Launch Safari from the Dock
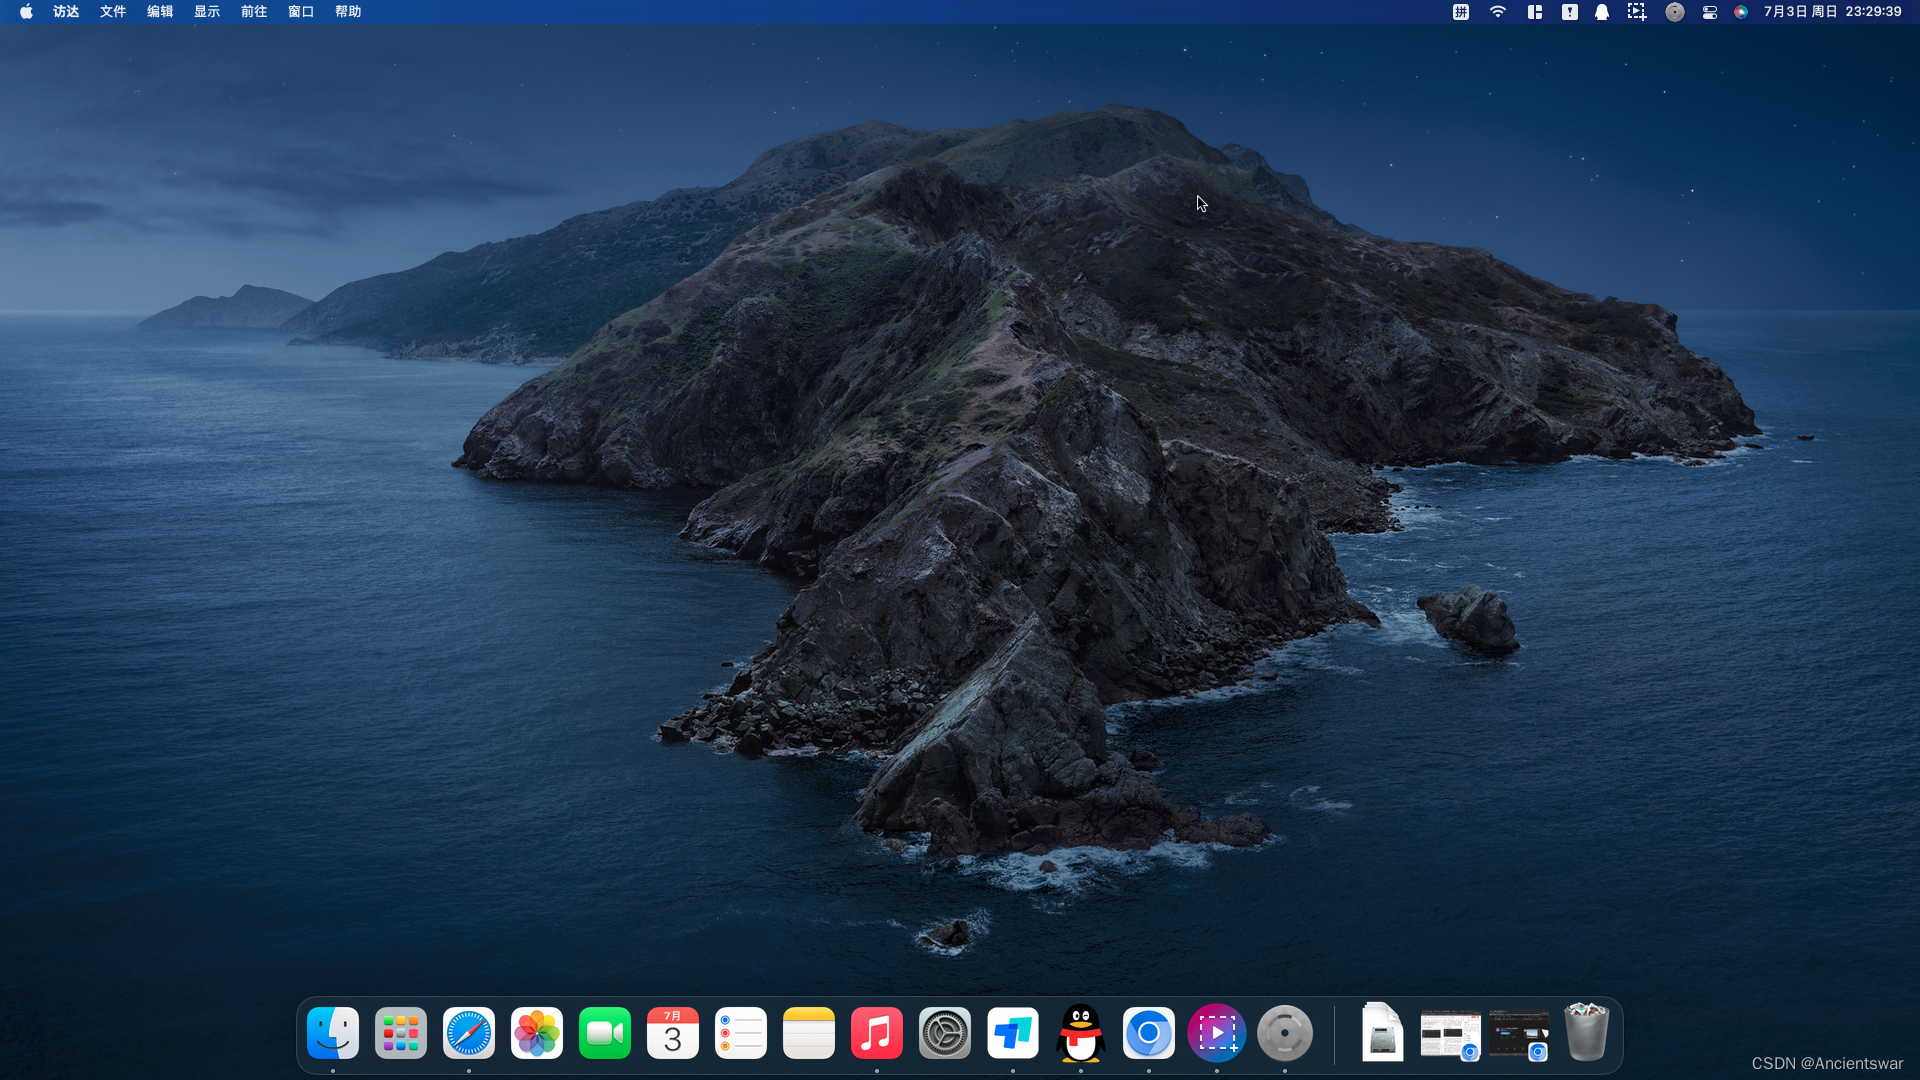 point(469,1033)
